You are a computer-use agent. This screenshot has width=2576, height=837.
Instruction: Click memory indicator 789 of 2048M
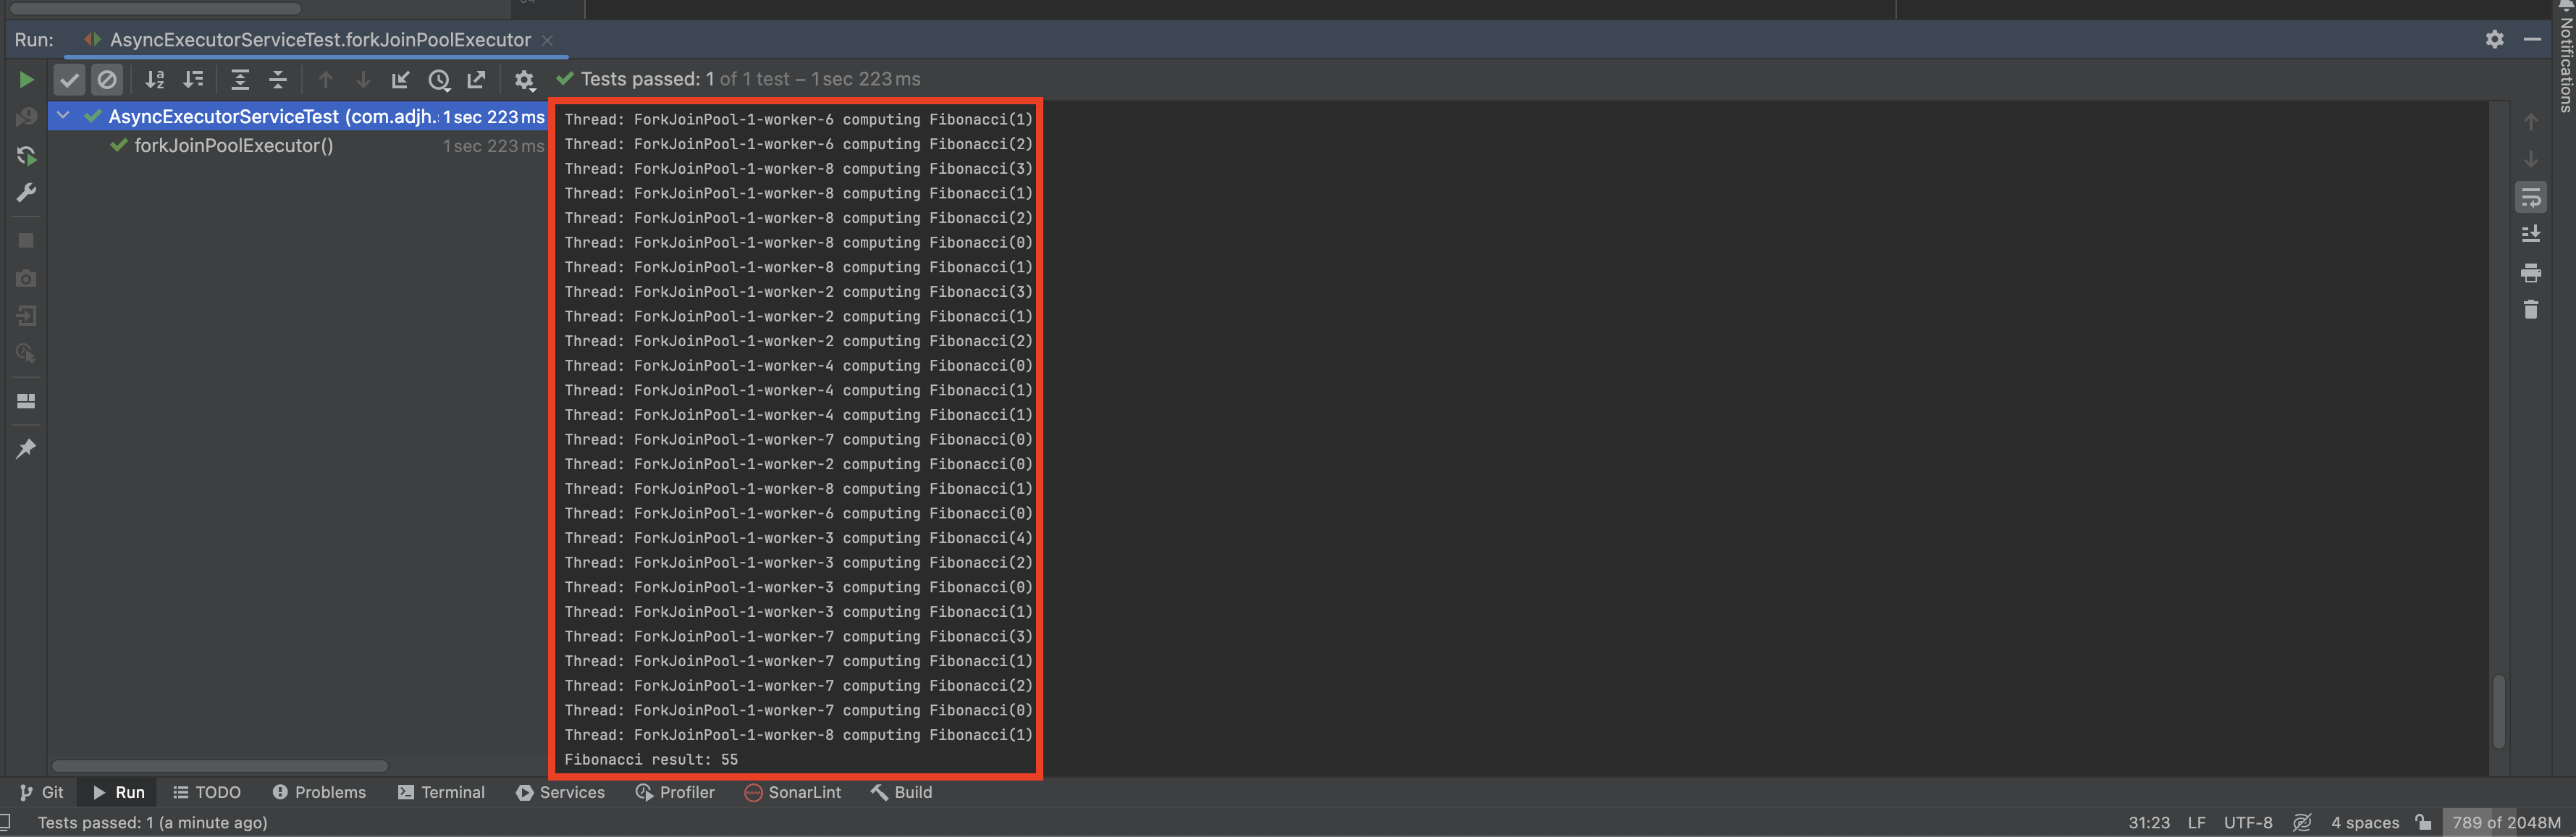click(x=2505, y=822)
